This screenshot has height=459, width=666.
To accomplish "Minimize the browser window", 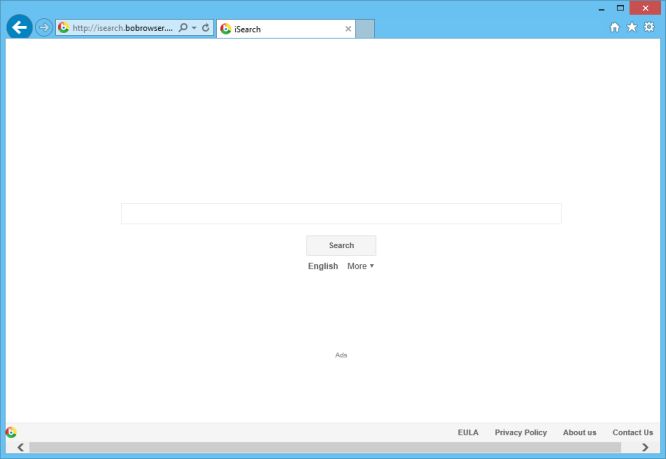I will pyautogui.click(x=601, y=8).
